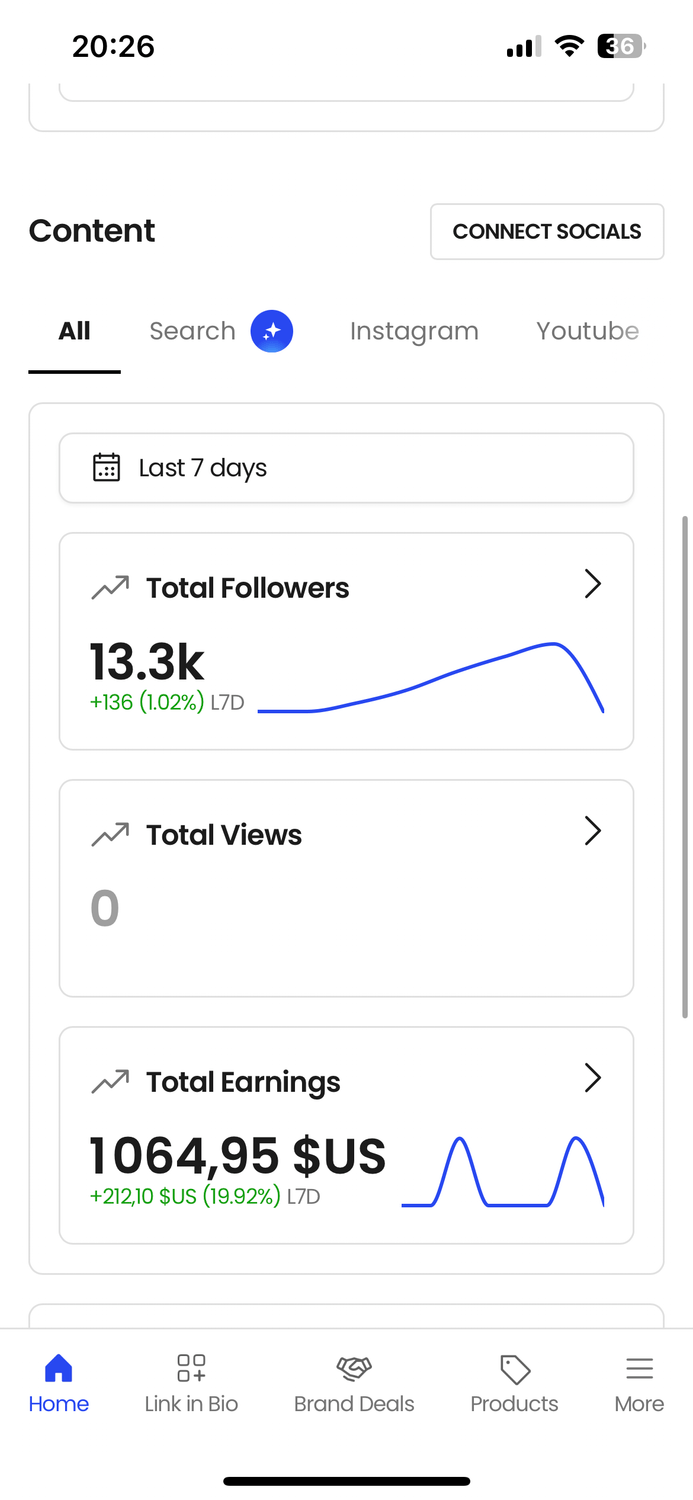Tap the Products tag icon
Viewport: 693px width, 1500px height.
514,1367
